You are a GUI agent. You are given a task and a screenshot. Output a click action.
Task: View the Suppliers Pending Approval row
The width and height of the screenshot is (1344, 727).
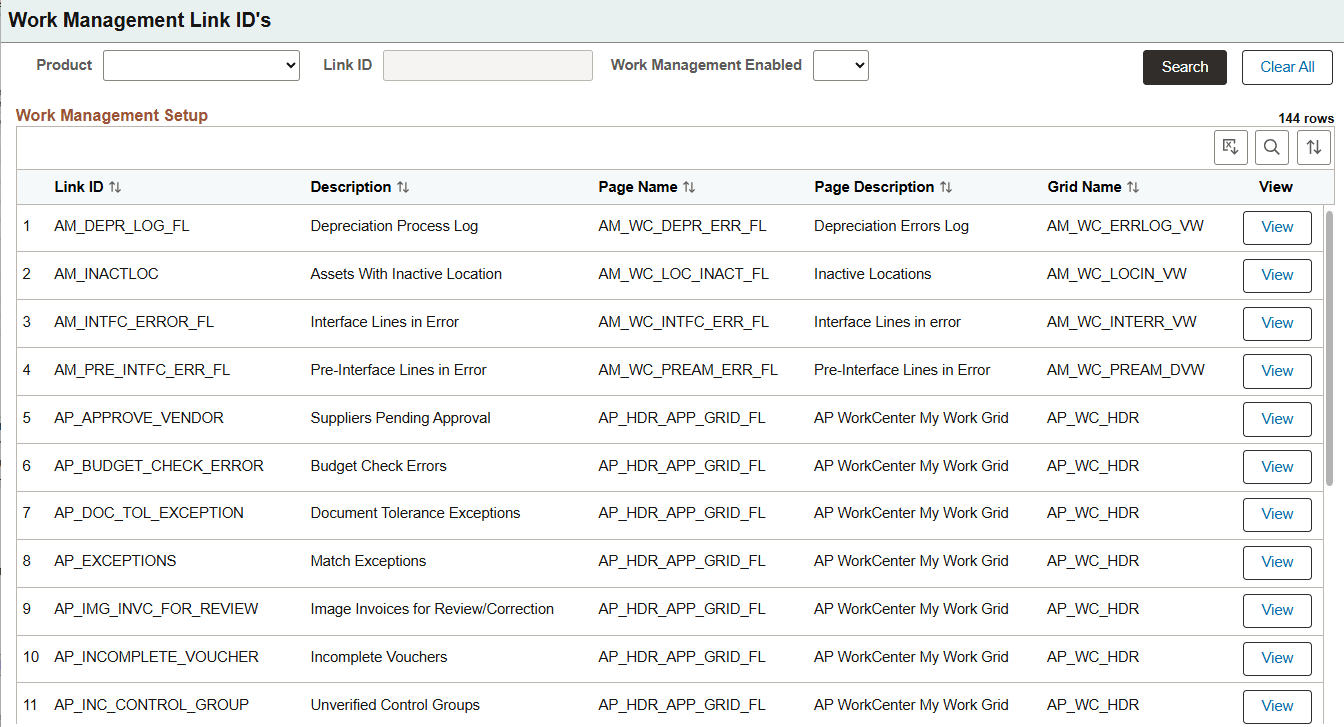coord(1277,419)
